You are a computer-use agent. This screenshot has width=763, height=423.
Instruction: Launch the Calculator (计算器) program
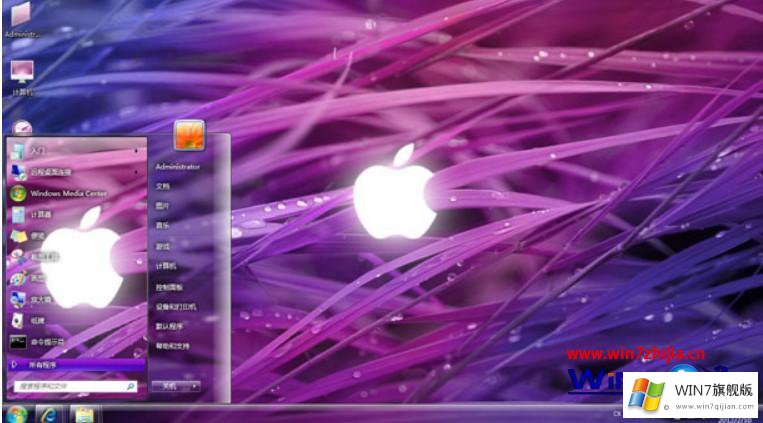pos(77,214)
